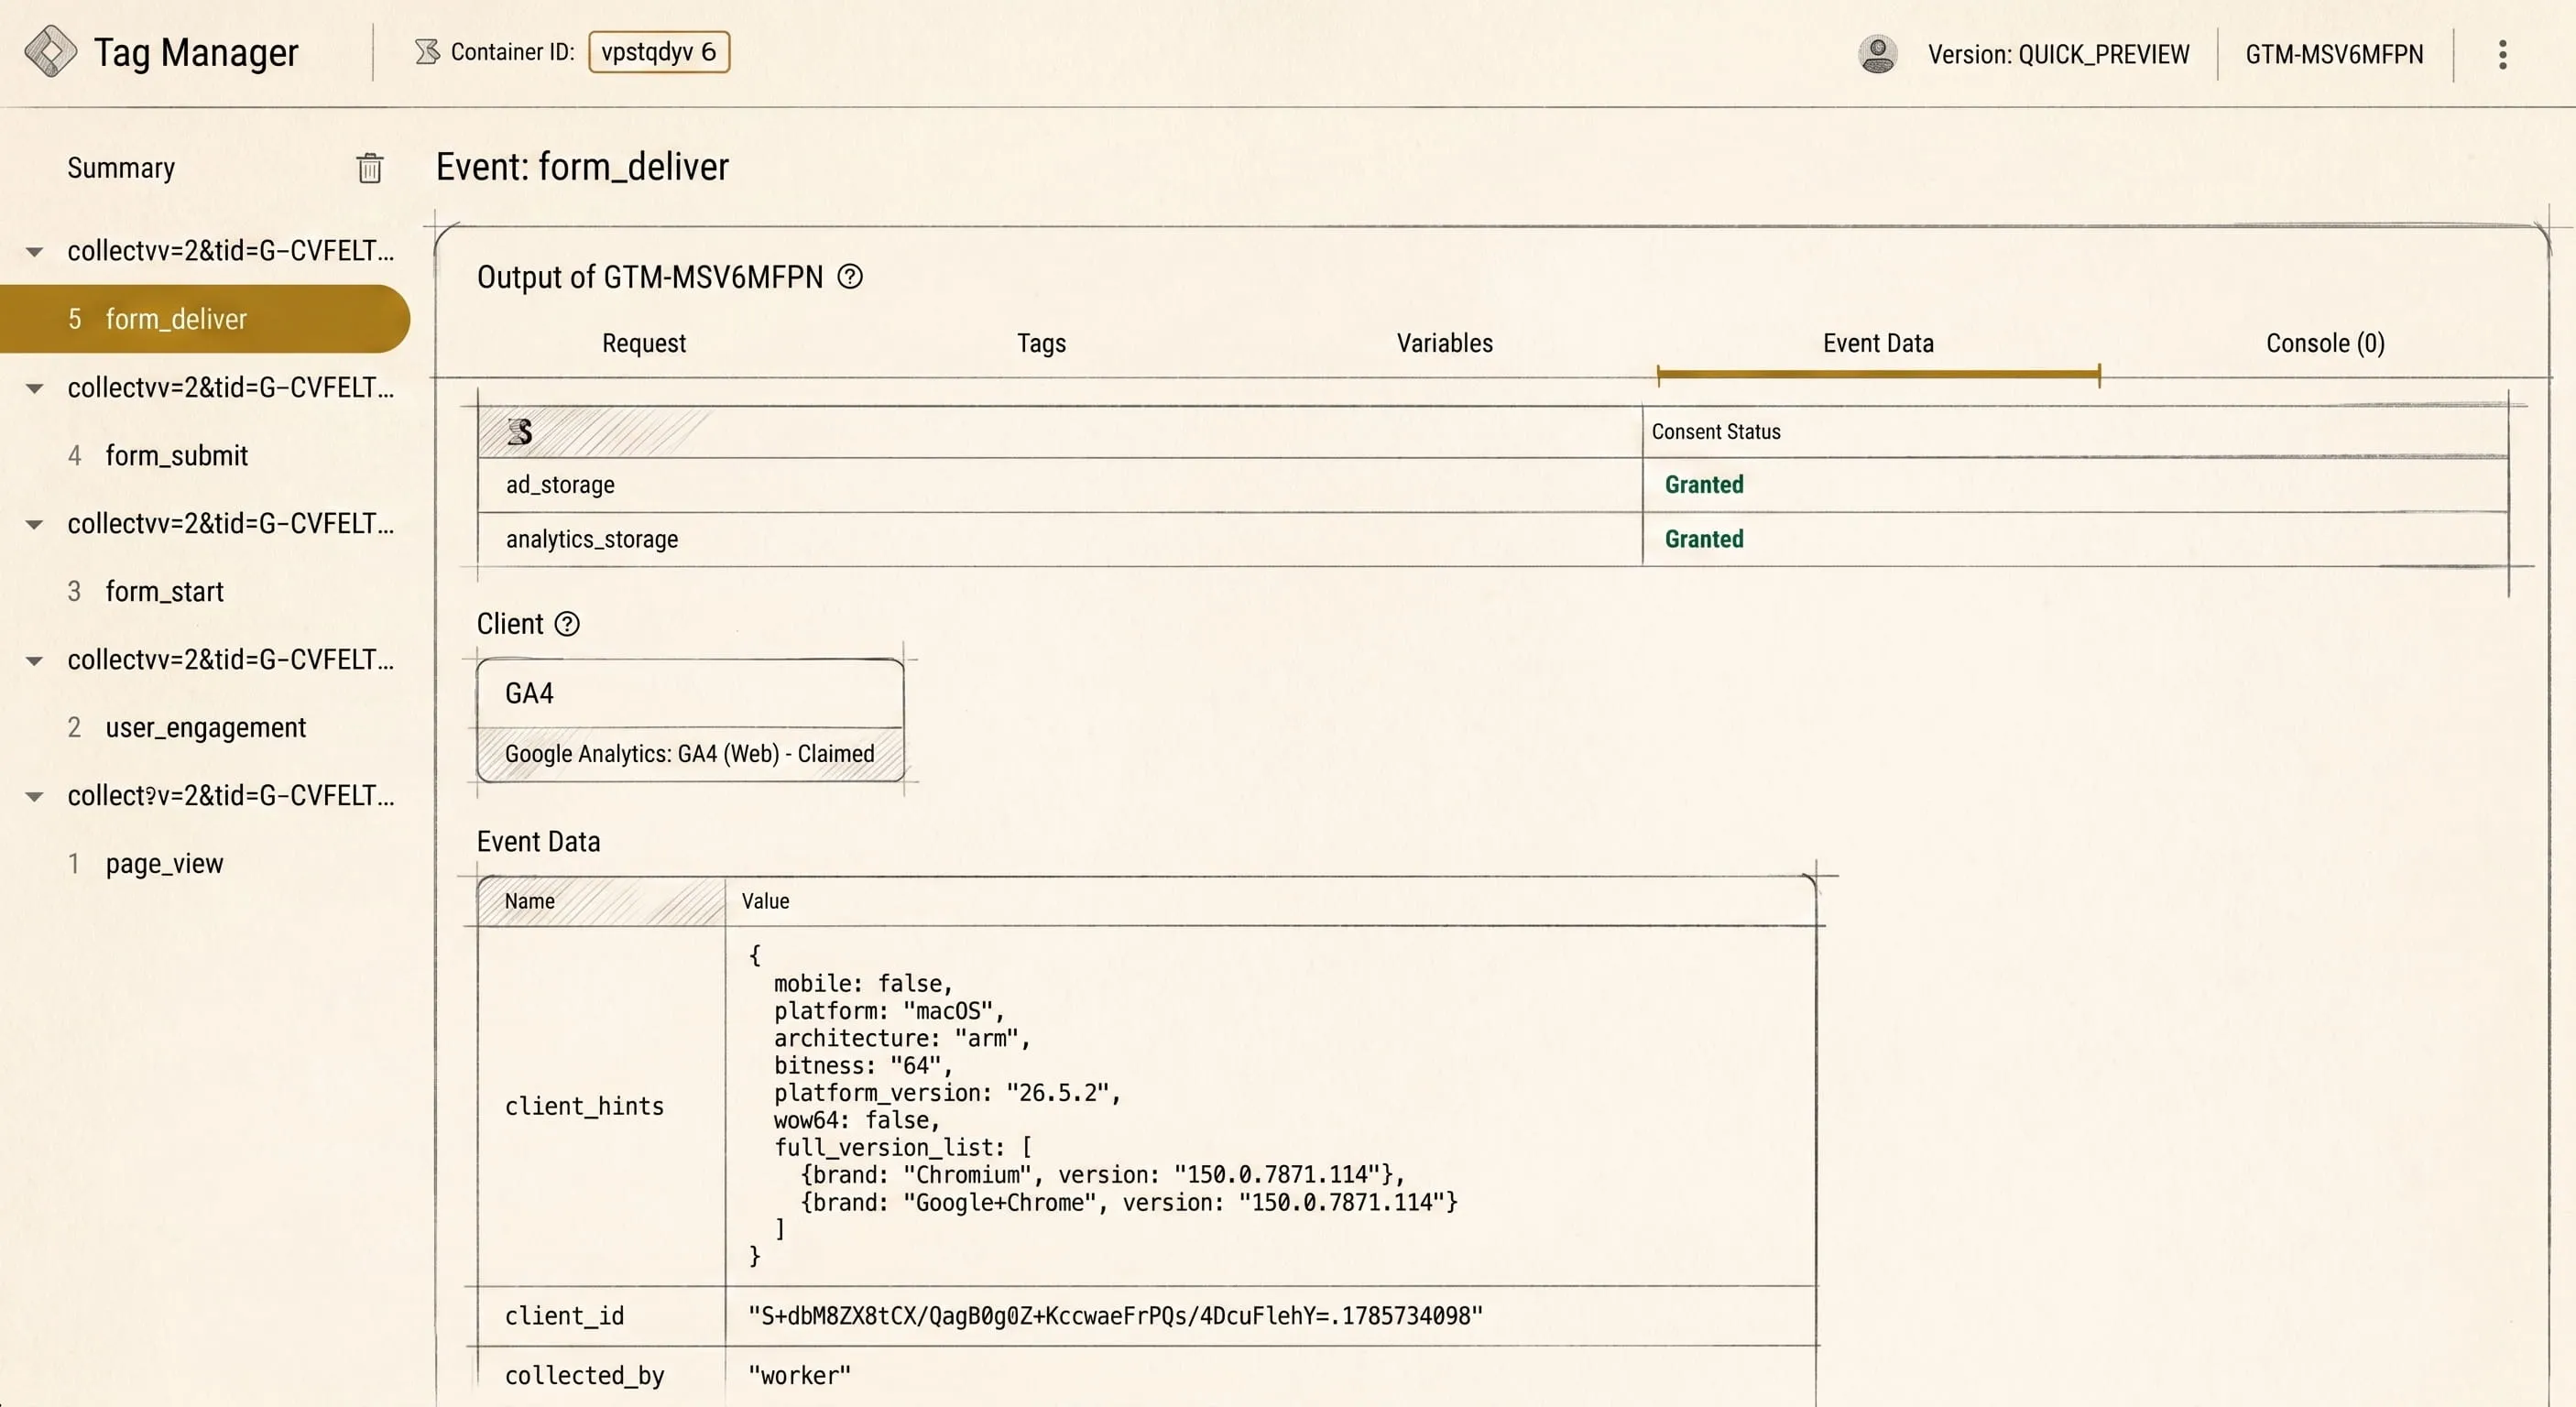The image size is (2576, 1407).
Task: Open help icon next to Output of GTM-MSV6MFPN
Action: (850, 277)
